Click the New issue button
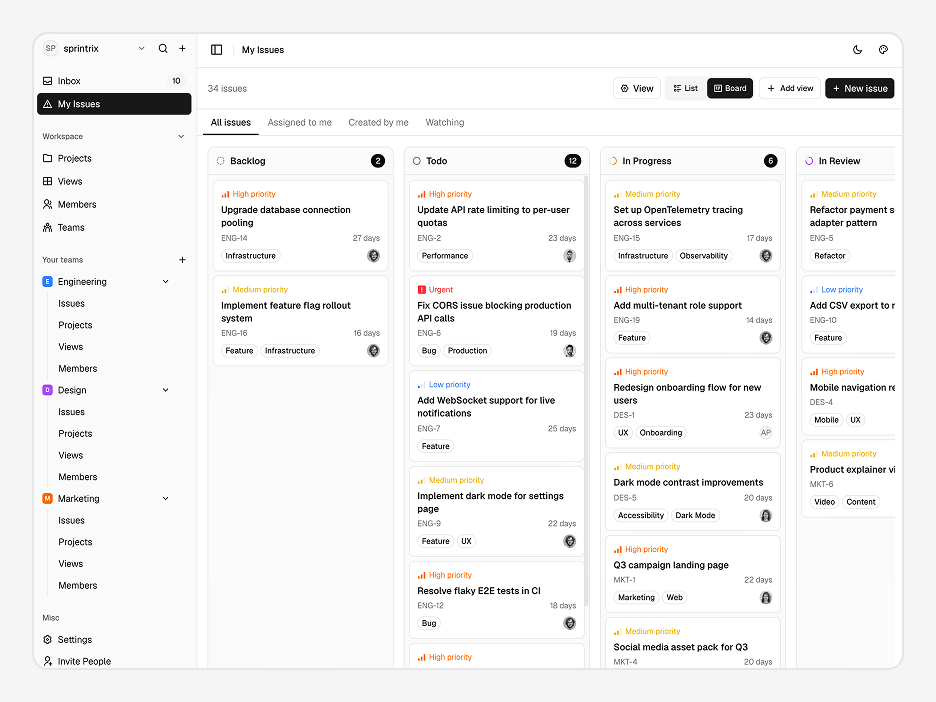This screenshot has height=702, width=936. pos(860,88)
